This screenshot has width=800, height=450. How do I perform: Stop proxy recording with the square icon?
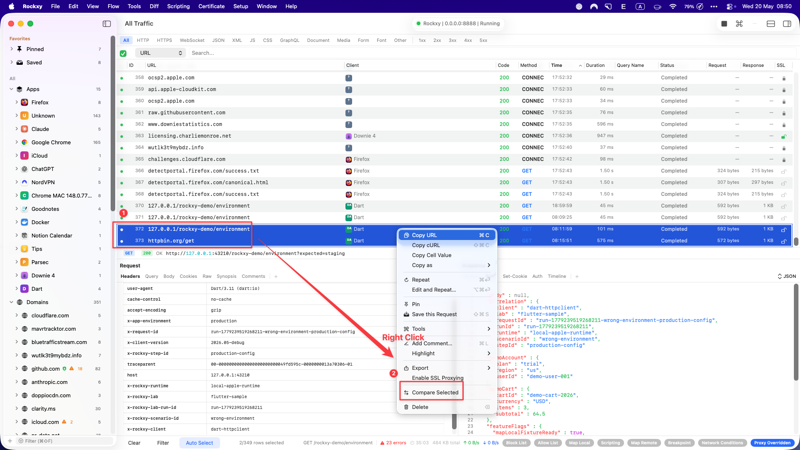[724, 23]
